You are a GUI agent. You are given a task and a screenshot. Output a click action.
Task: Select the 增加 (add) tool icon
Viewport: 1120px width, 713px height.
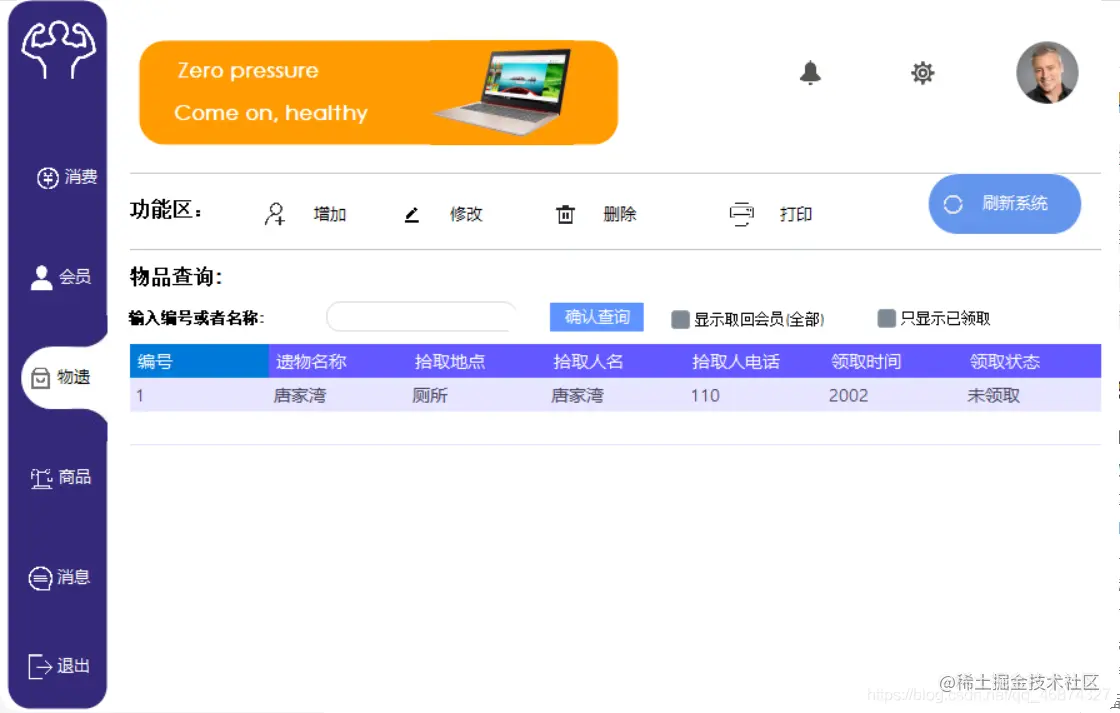click(x=273, y=213)
